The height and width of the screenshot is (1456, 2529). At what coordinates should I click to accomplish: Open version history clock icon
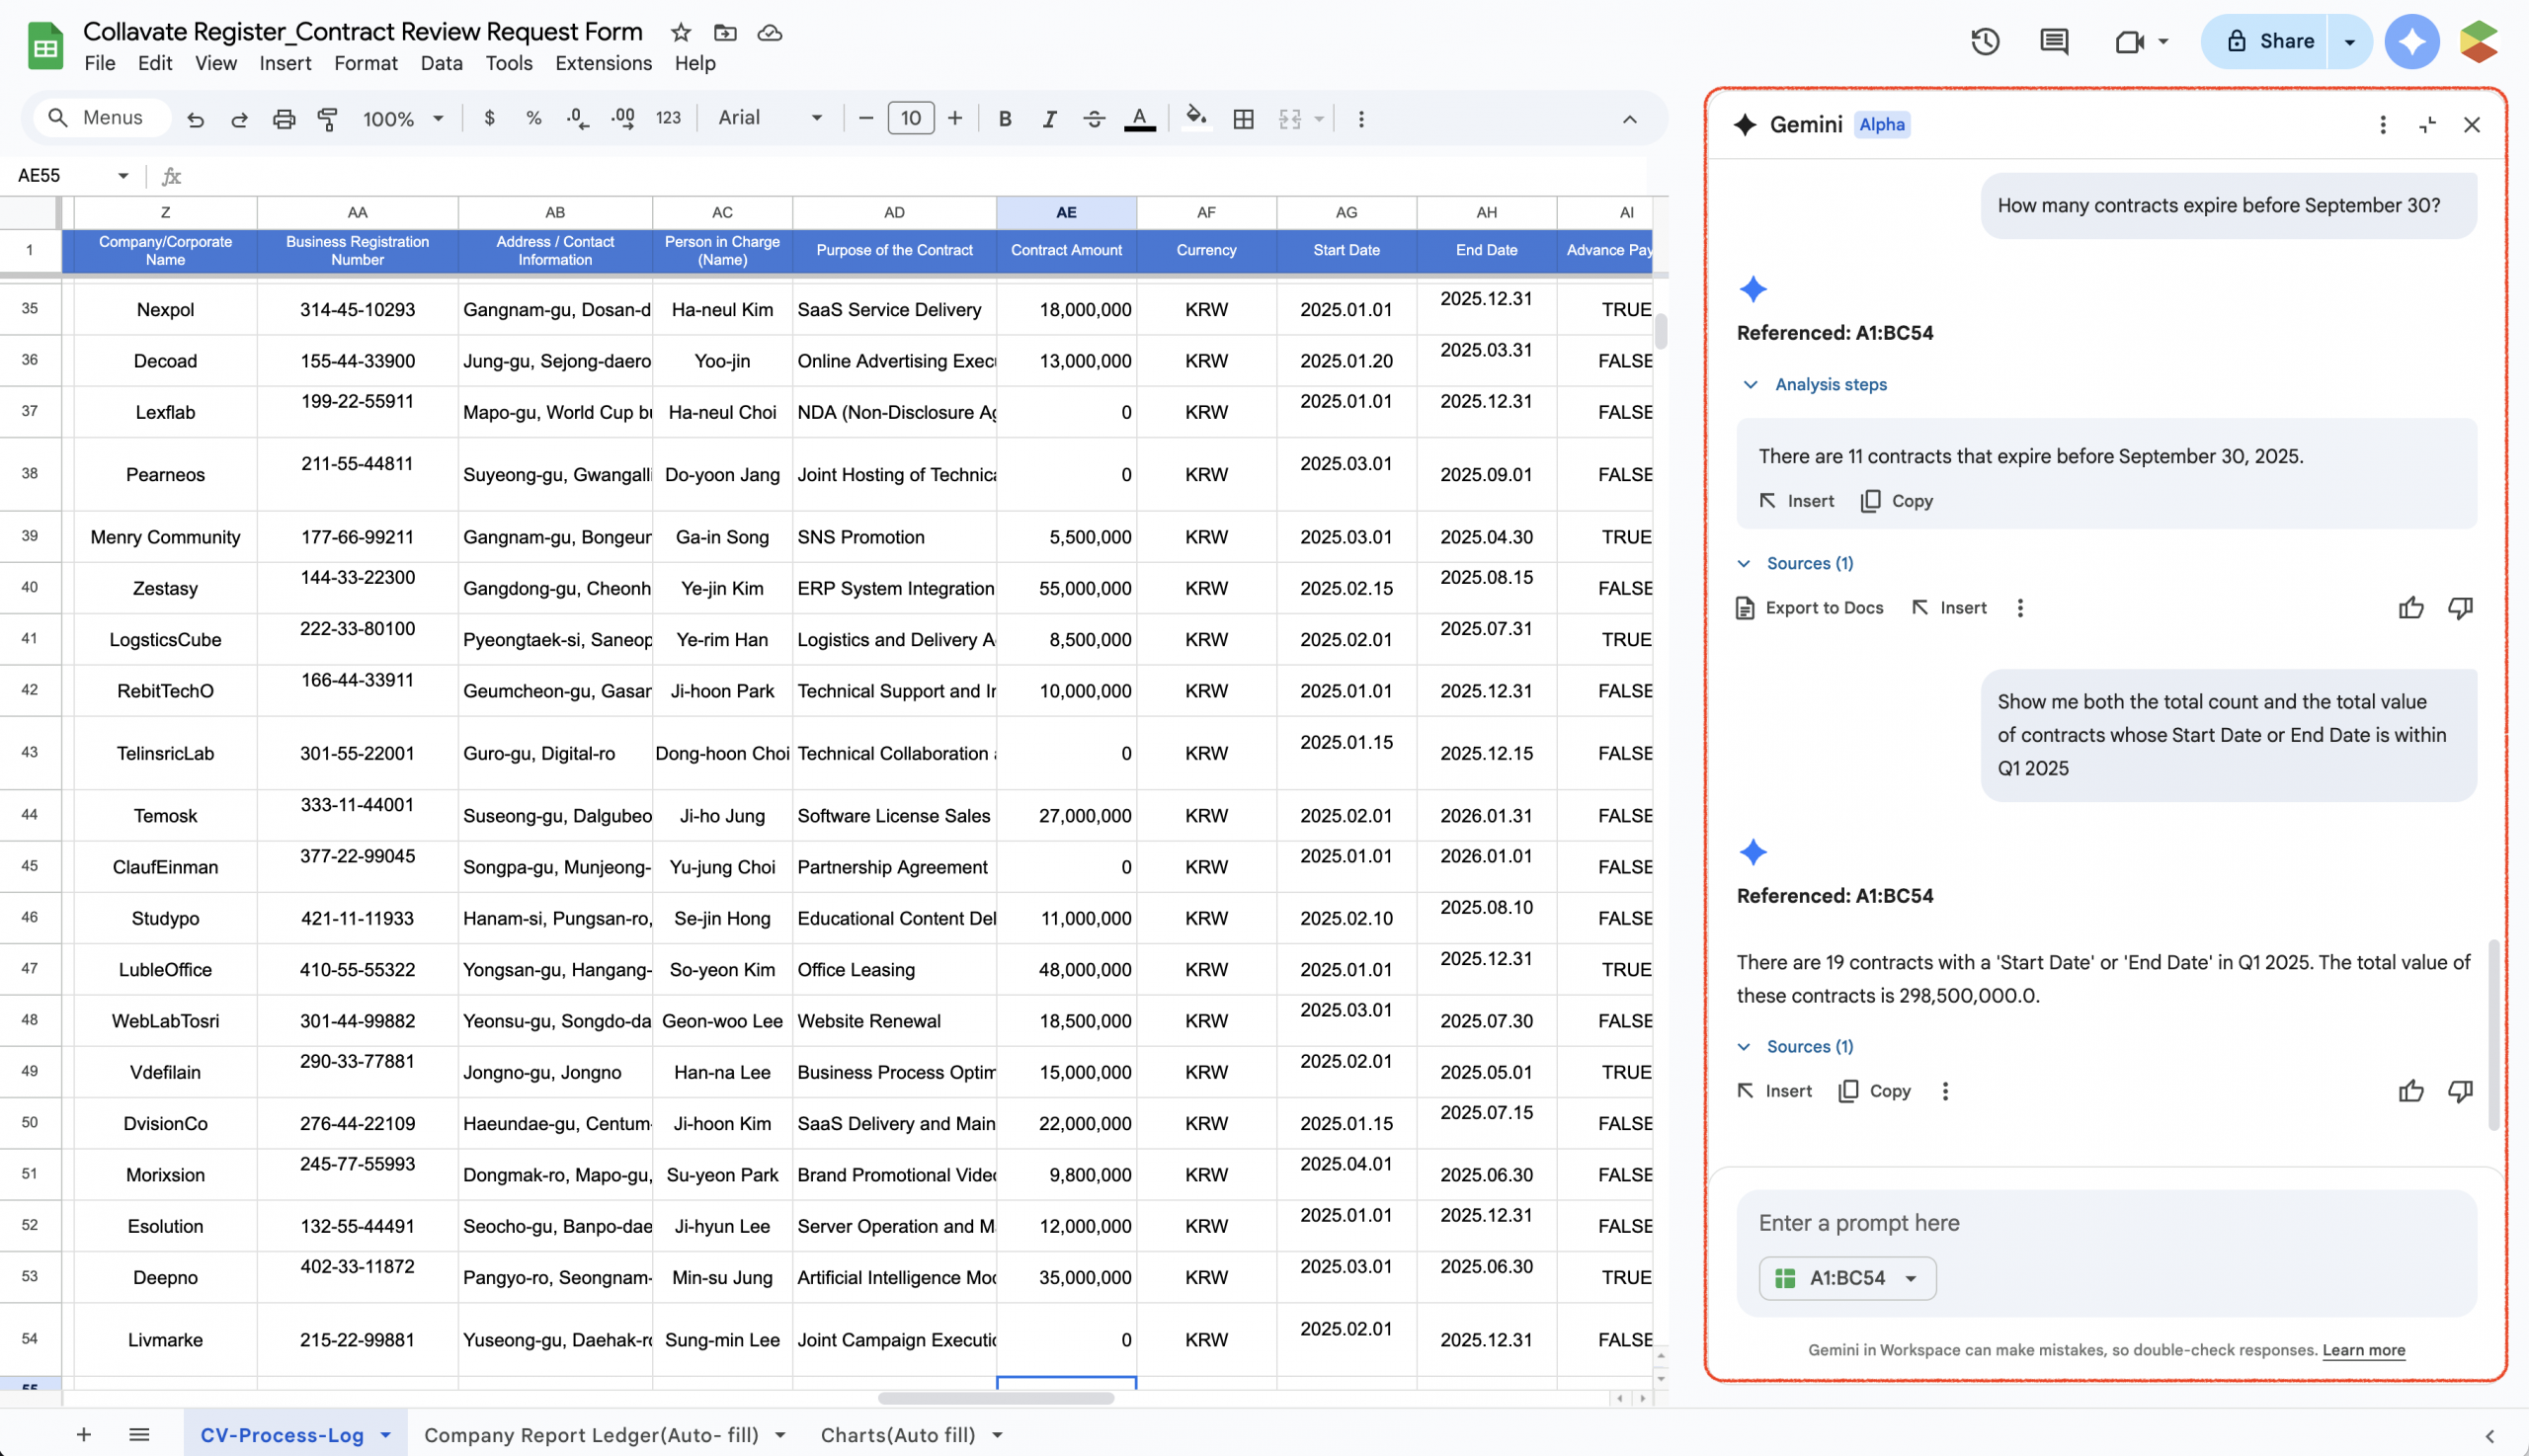pos(1984,41)
